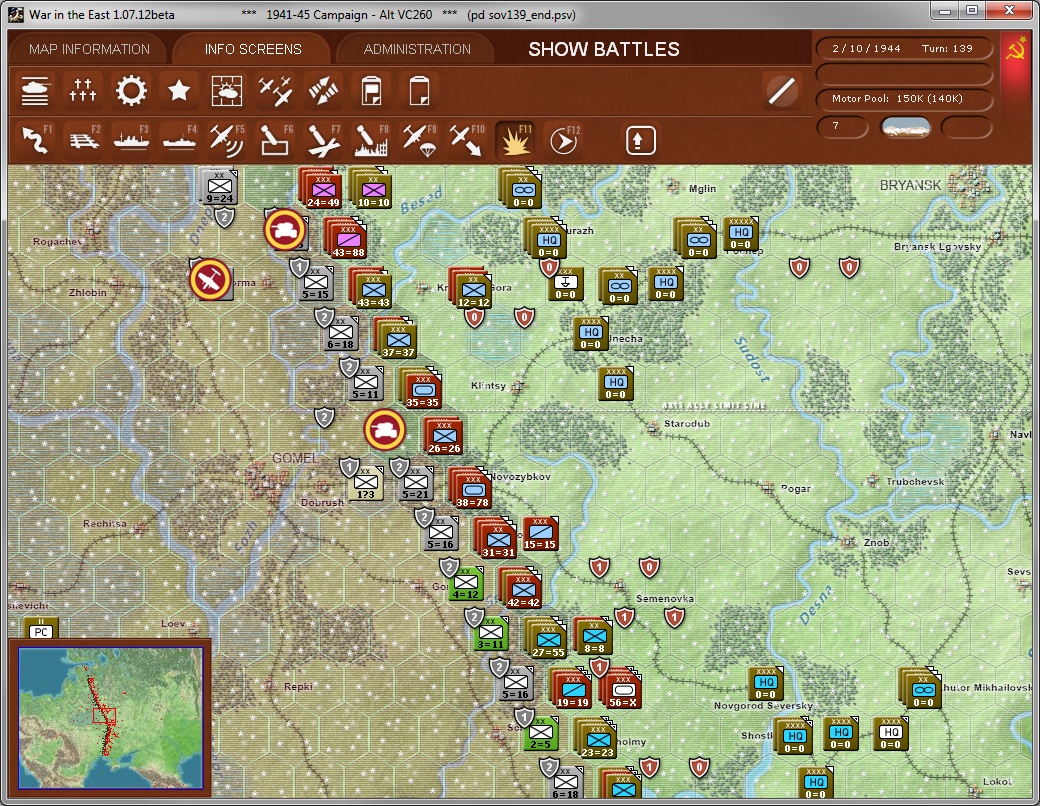Toggle F7 bomb airfield mode
The height and width of the screenshot is (806, 1040).
pos(323,140)
